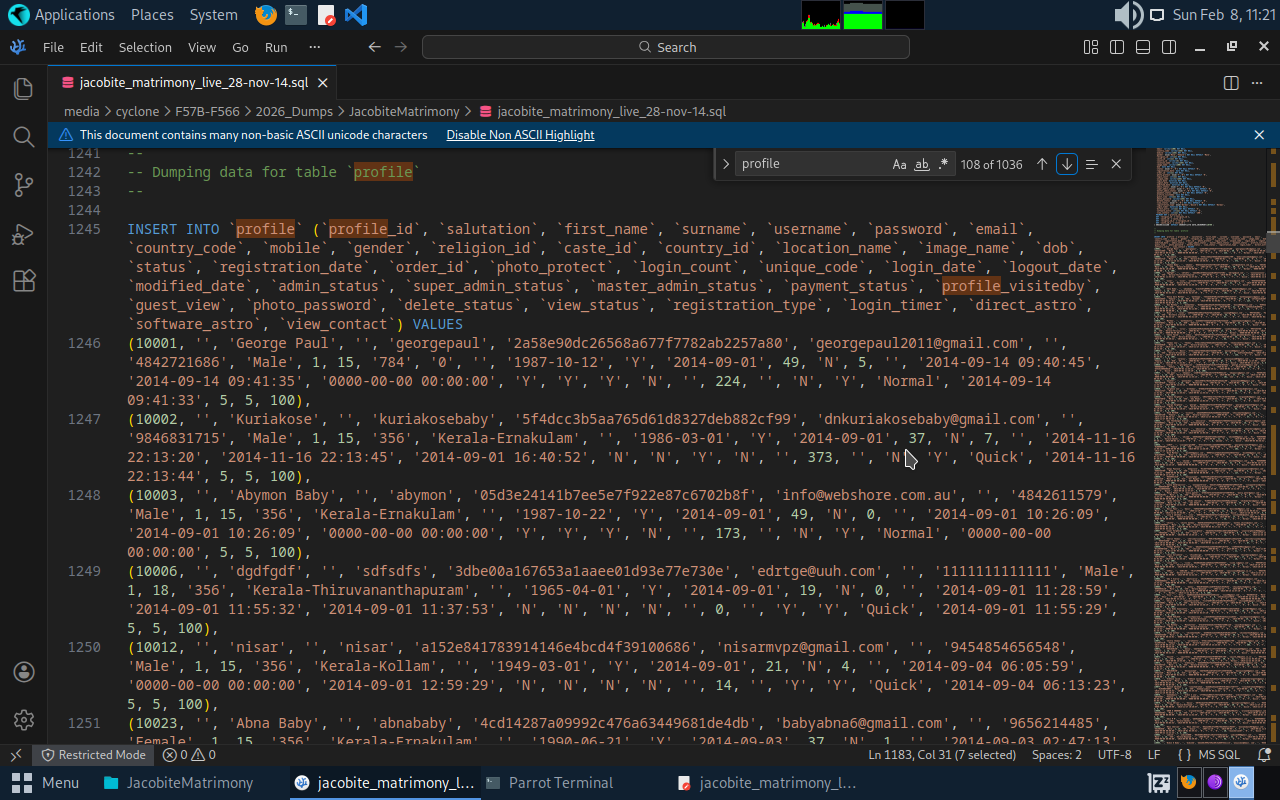Screen dimensions: 1280x800
Task: Open the File menu
Action: coord(53,47)
